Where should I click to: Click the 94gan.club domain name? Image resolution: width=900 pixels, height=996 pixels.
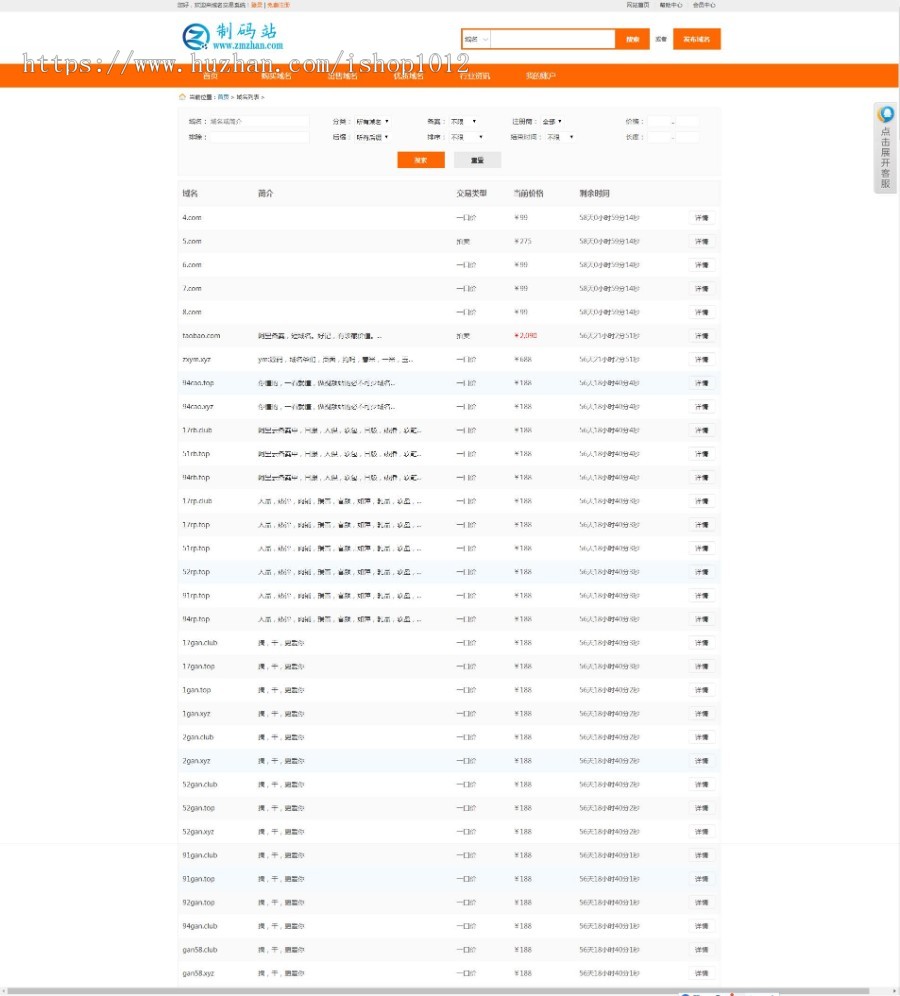click(x=199, y=926)
